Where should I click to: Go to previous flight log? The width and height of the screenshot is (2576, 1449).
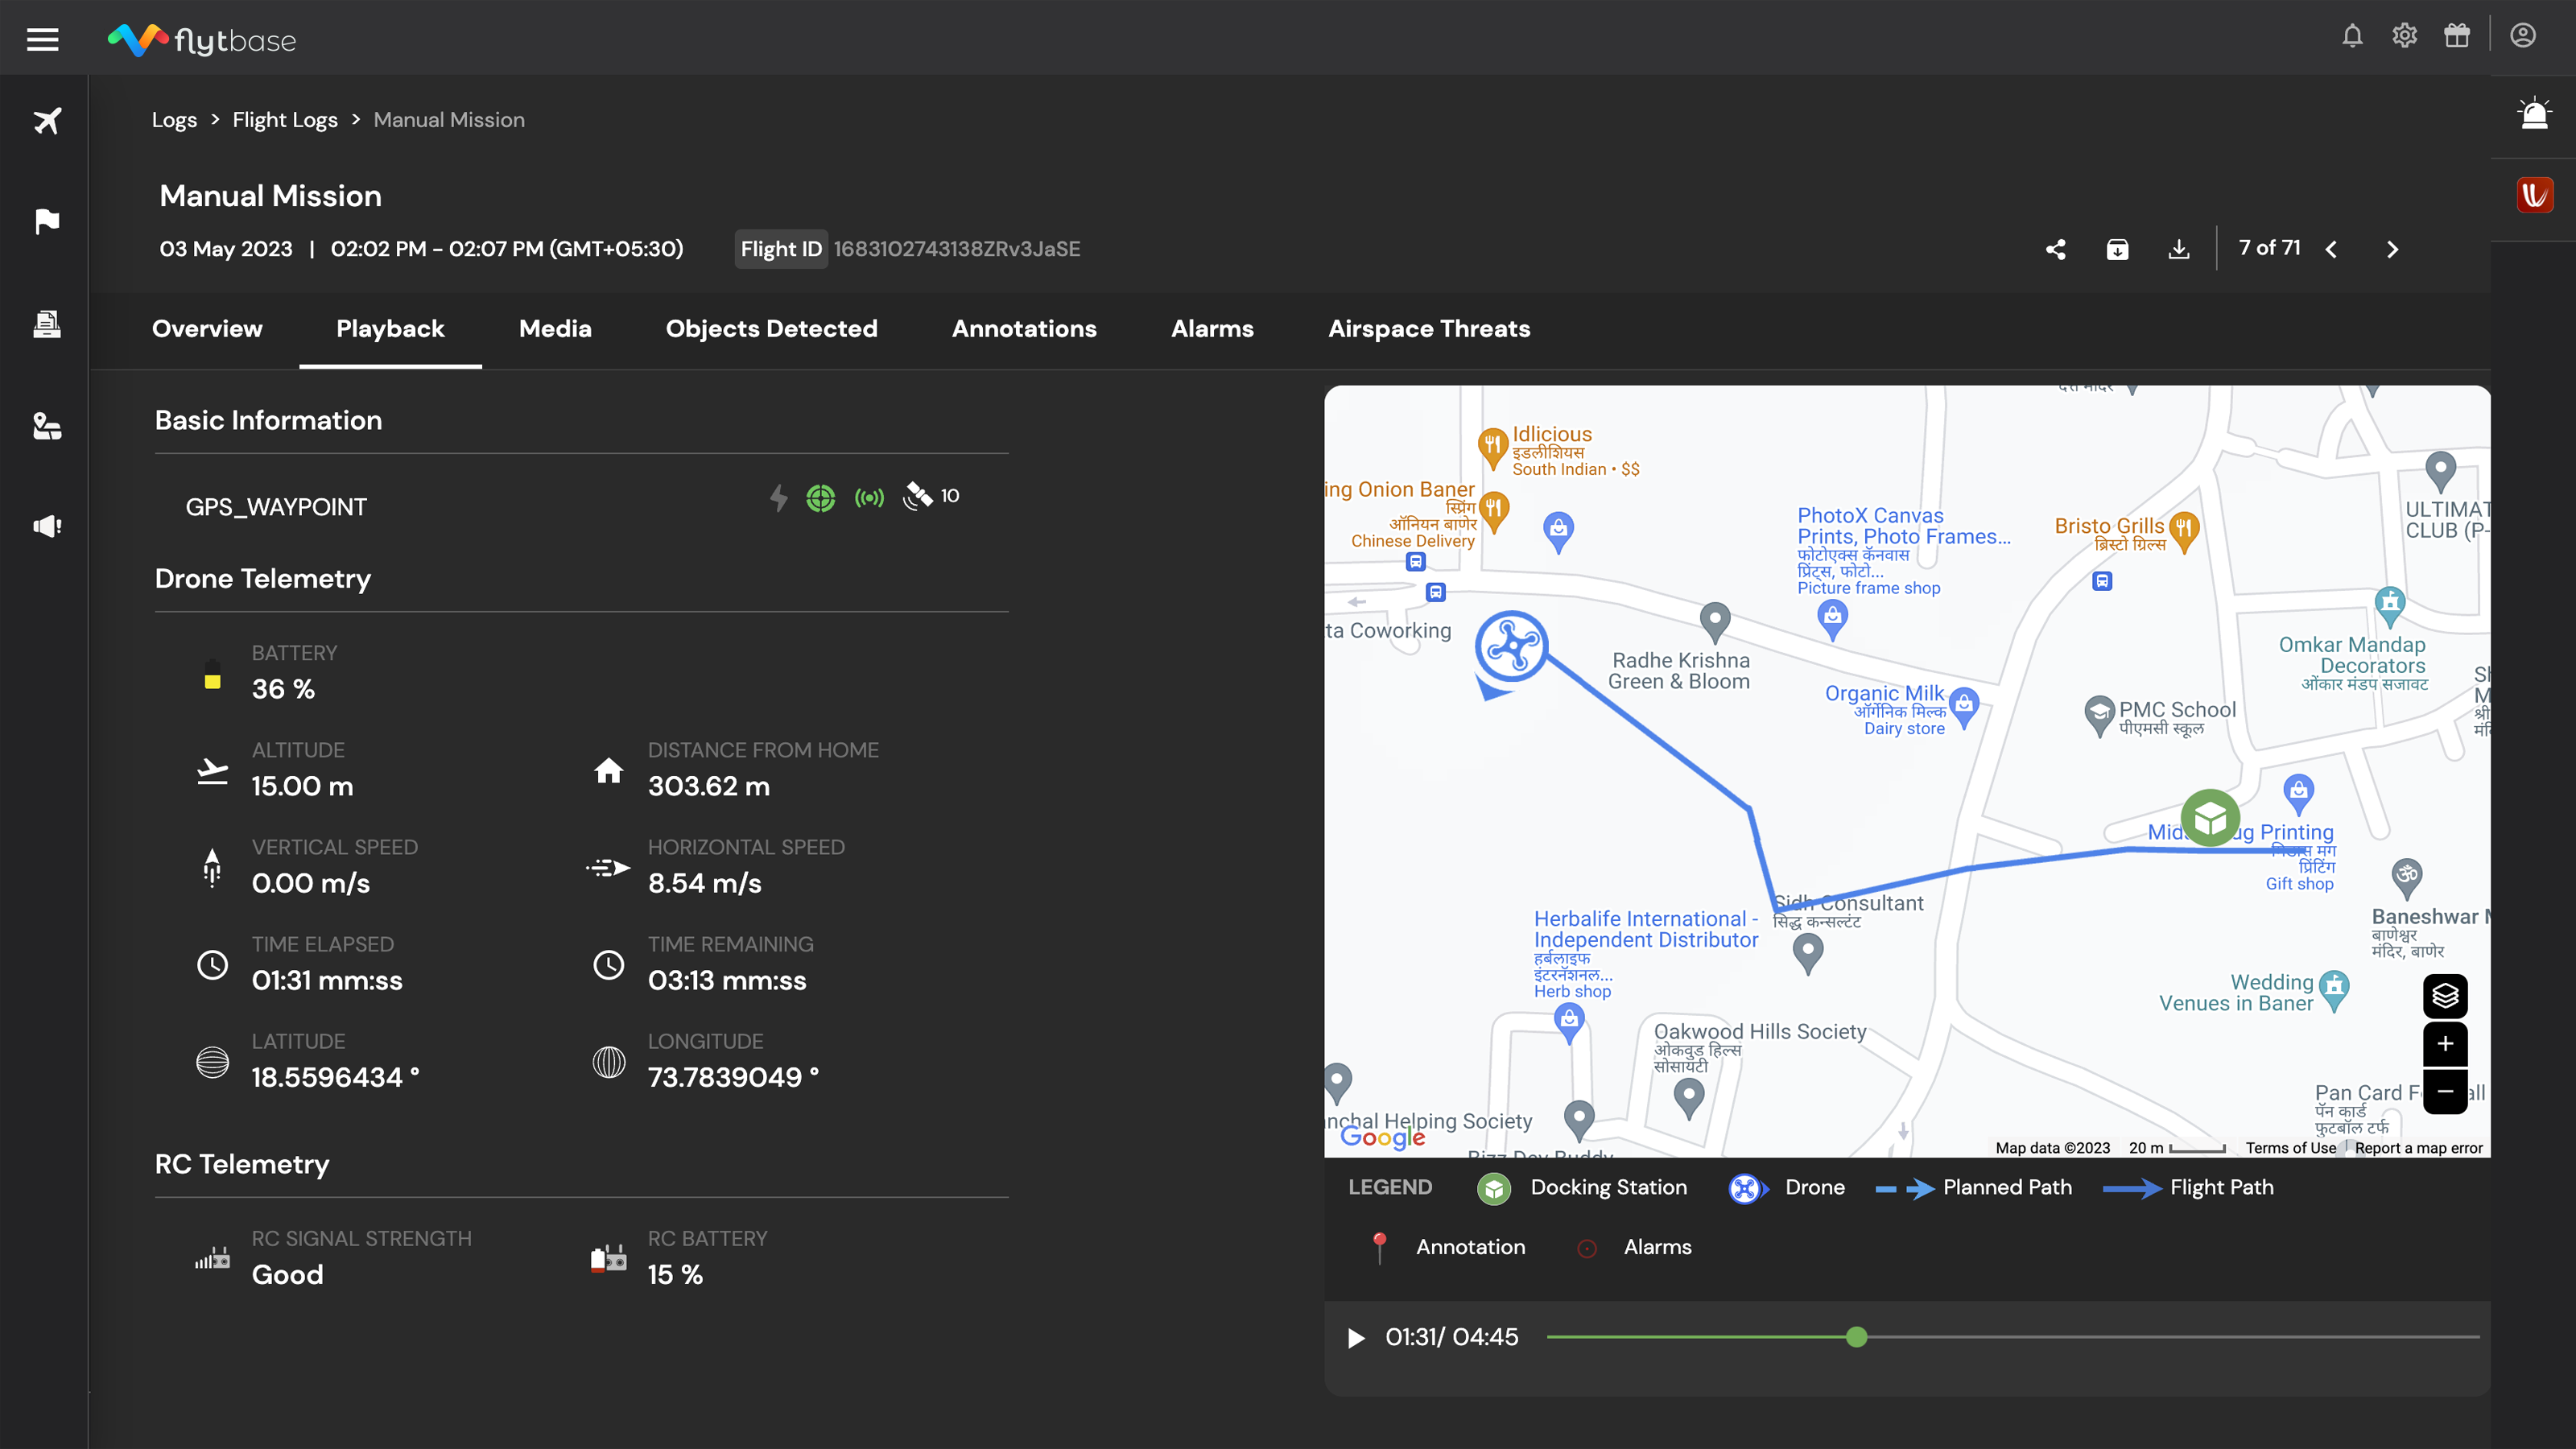(x=2332, y=250)
